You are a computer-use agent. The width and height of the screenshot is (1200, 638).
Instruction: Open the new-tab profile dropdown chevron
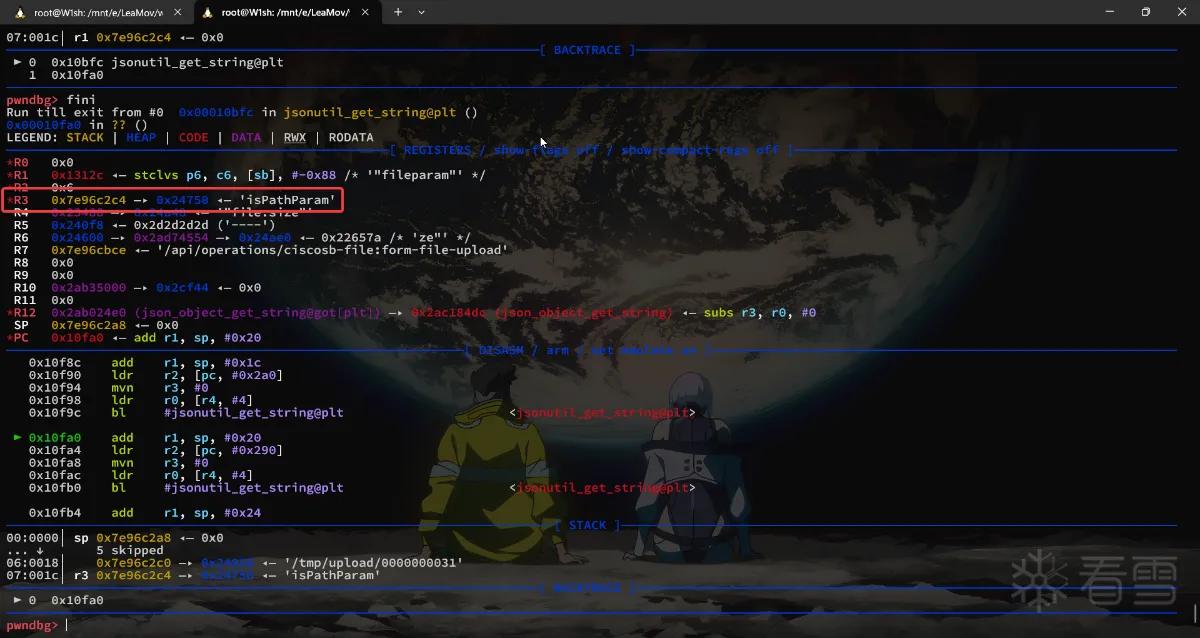[421, 12]
